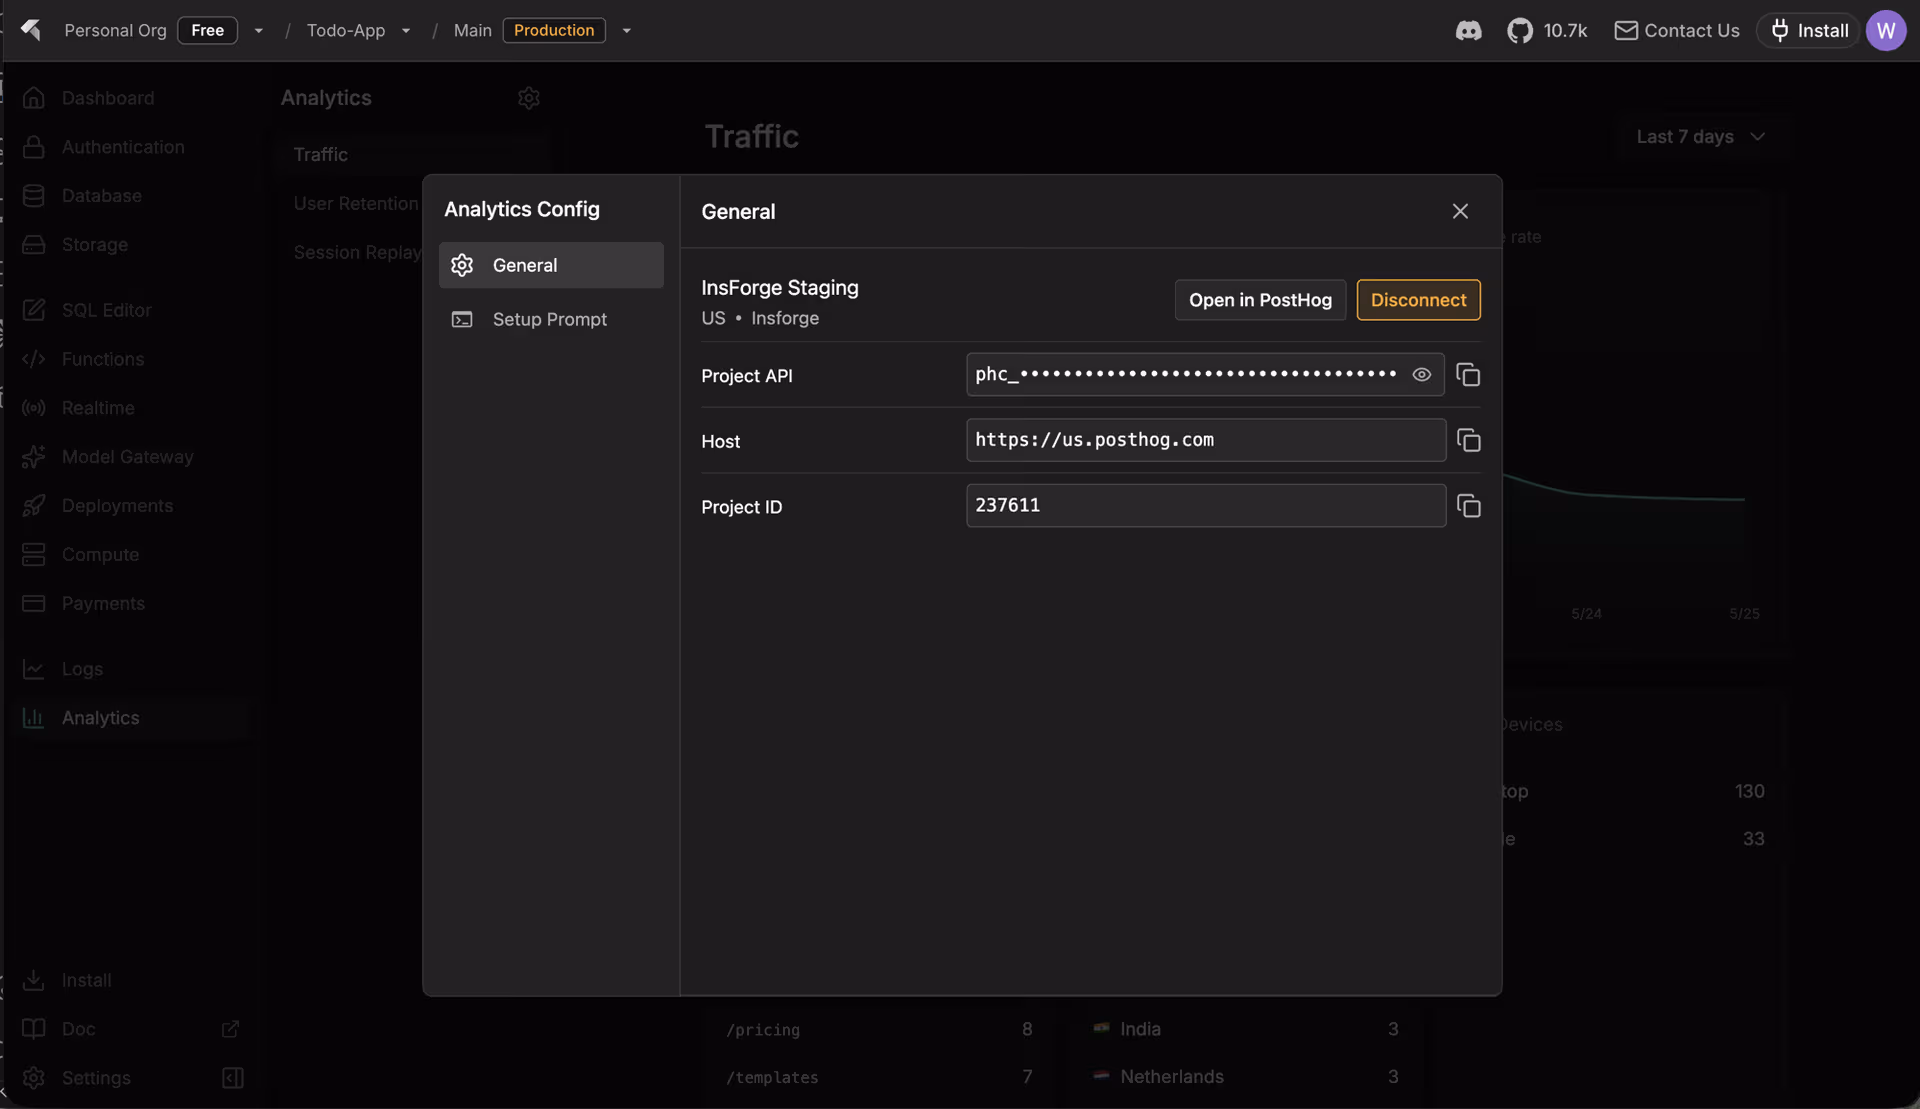Viewport: 1920px width, 1109px height.
Task: Click the /pricing page row
Action: [878, 1030]
